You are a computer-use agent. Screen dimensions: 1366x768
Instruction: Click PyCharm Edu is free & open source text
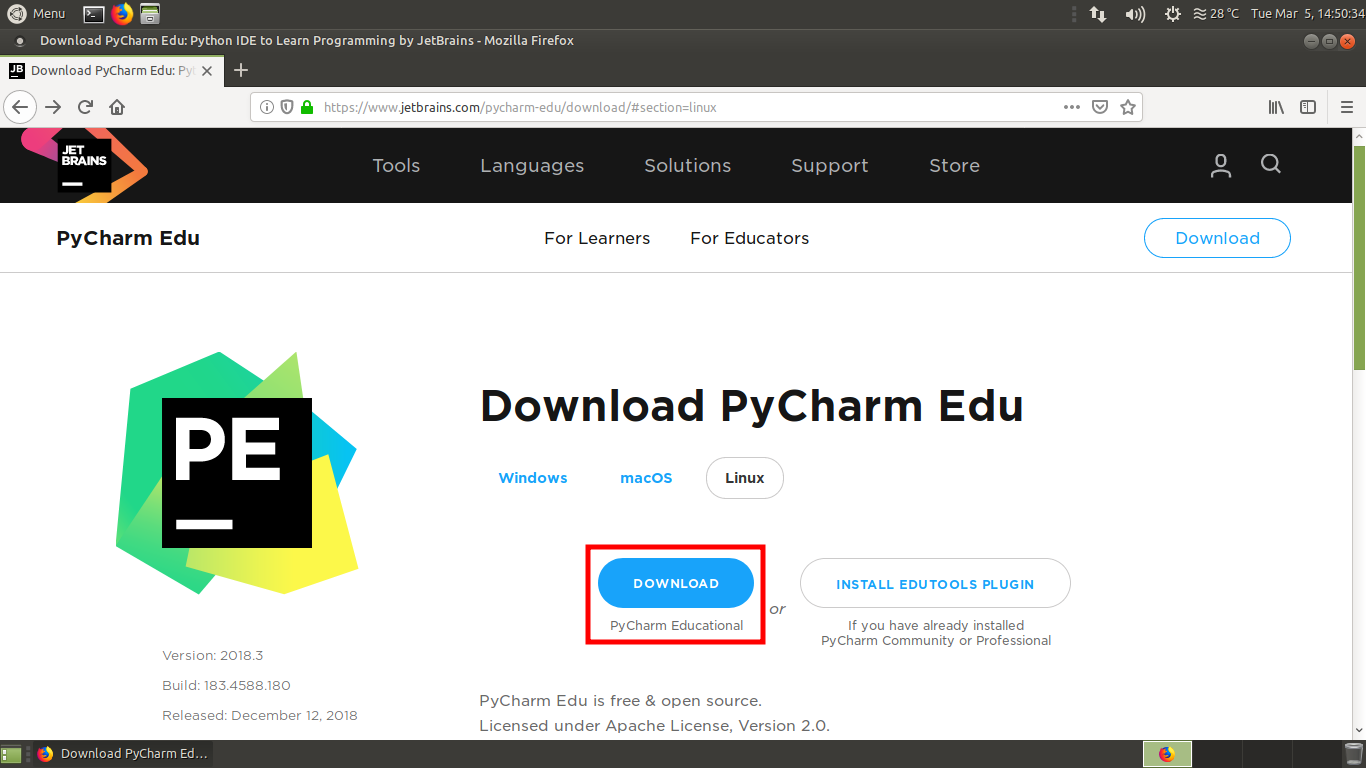click(621, 701)
